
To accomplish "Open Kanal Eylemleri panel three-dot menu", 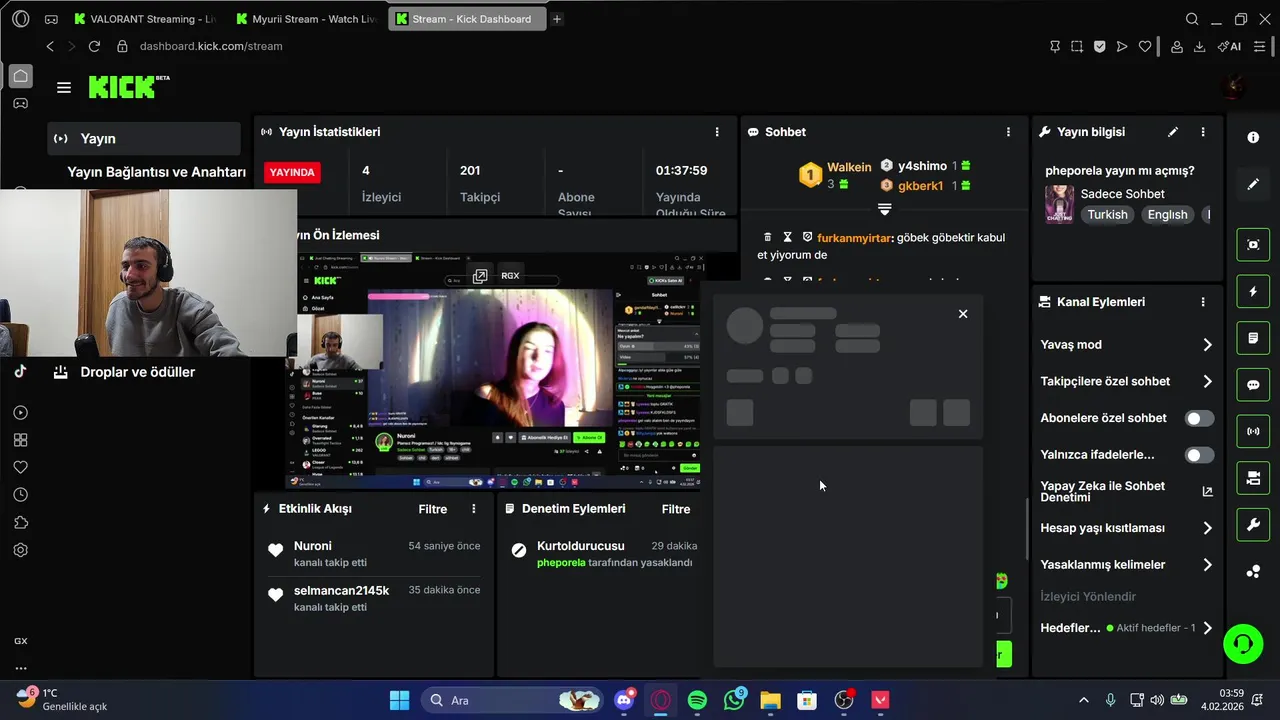I will [x=1203, y=302].
